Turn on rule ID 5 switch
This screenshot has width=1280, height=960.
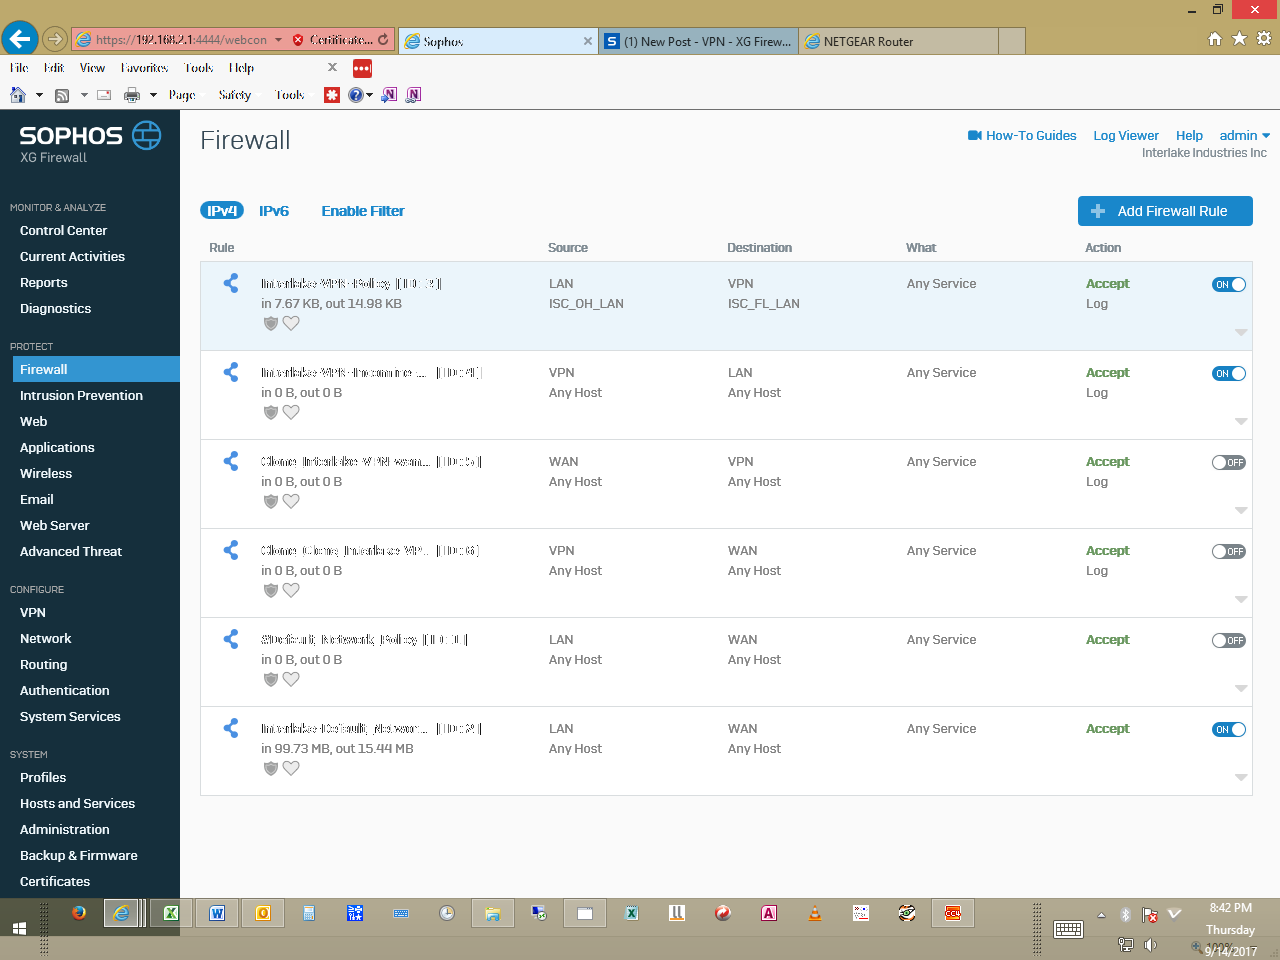[x=1229, y=462]
